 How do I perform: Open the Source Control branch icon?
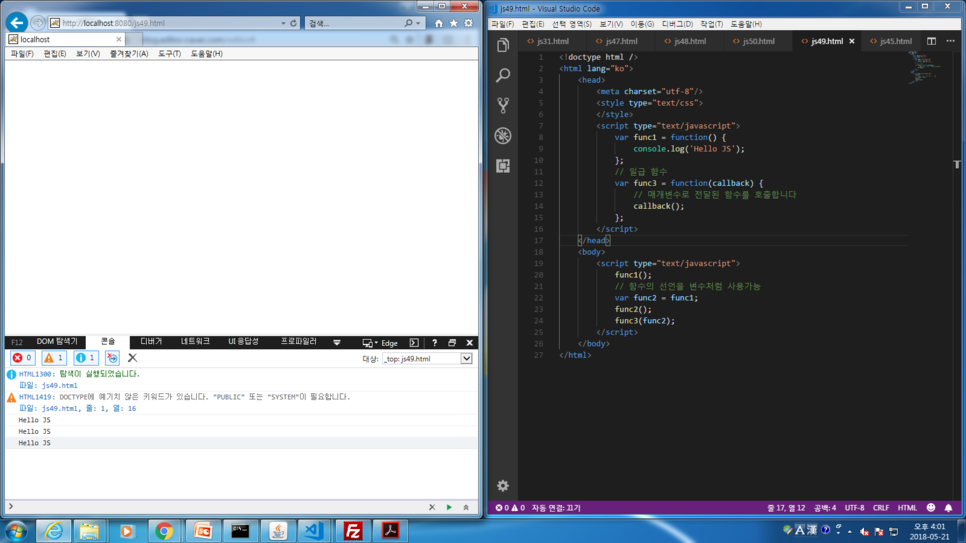click(x=503, y=105)
